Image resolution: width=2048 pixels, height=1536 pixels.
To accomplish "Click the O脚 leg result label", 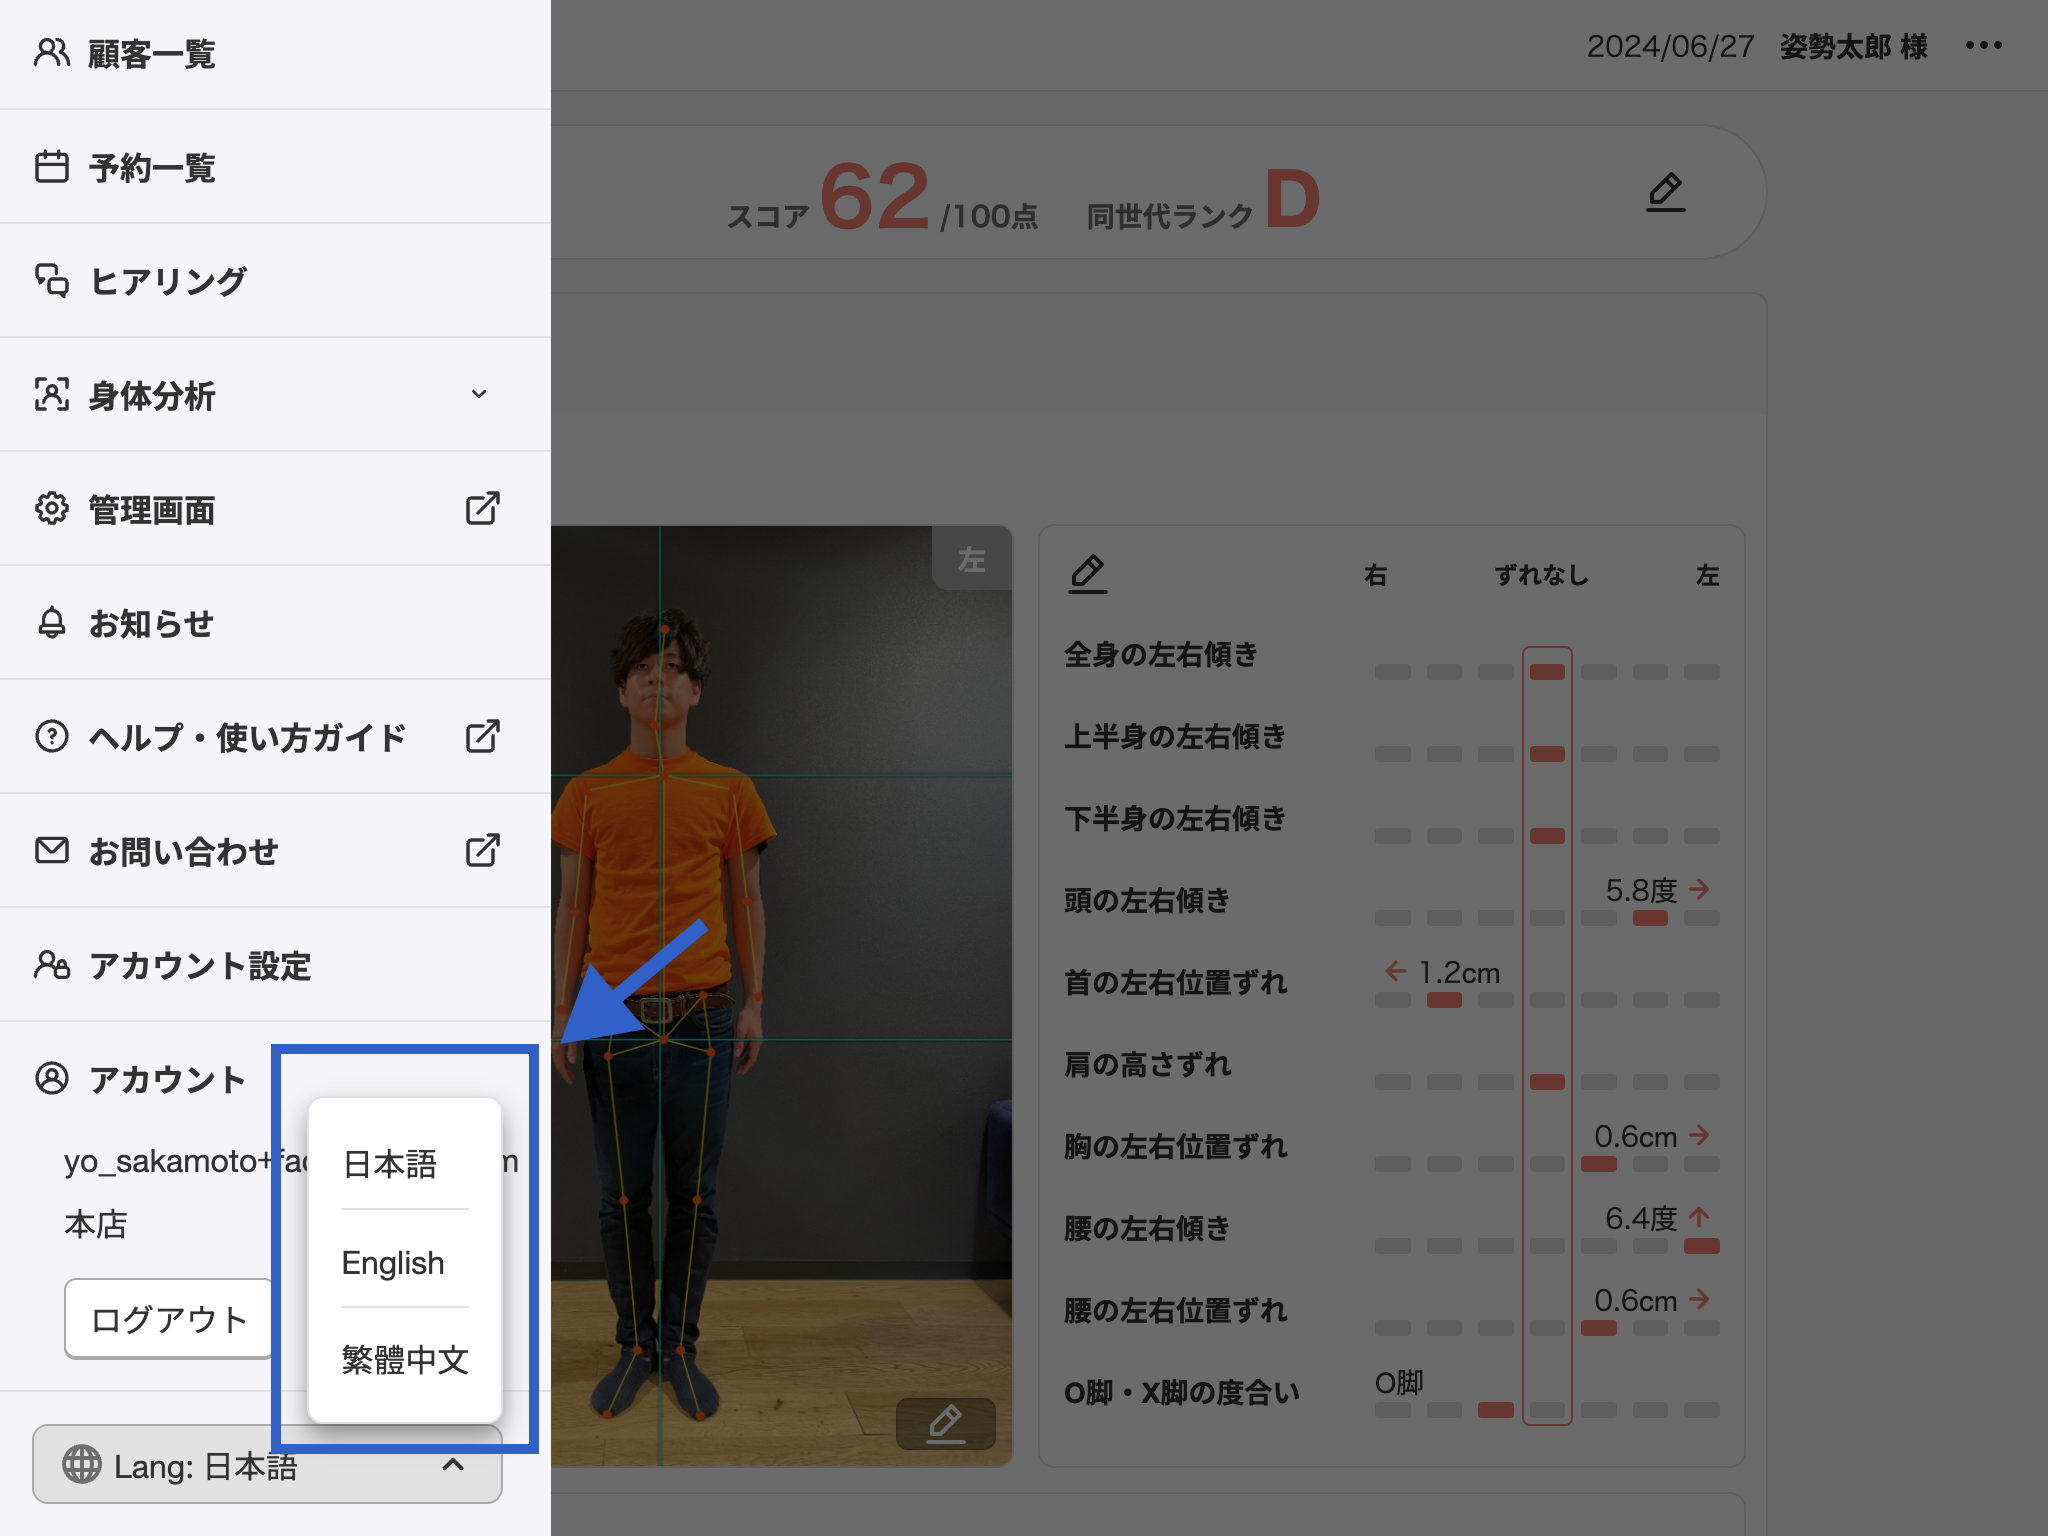I will point(1399,1382).
